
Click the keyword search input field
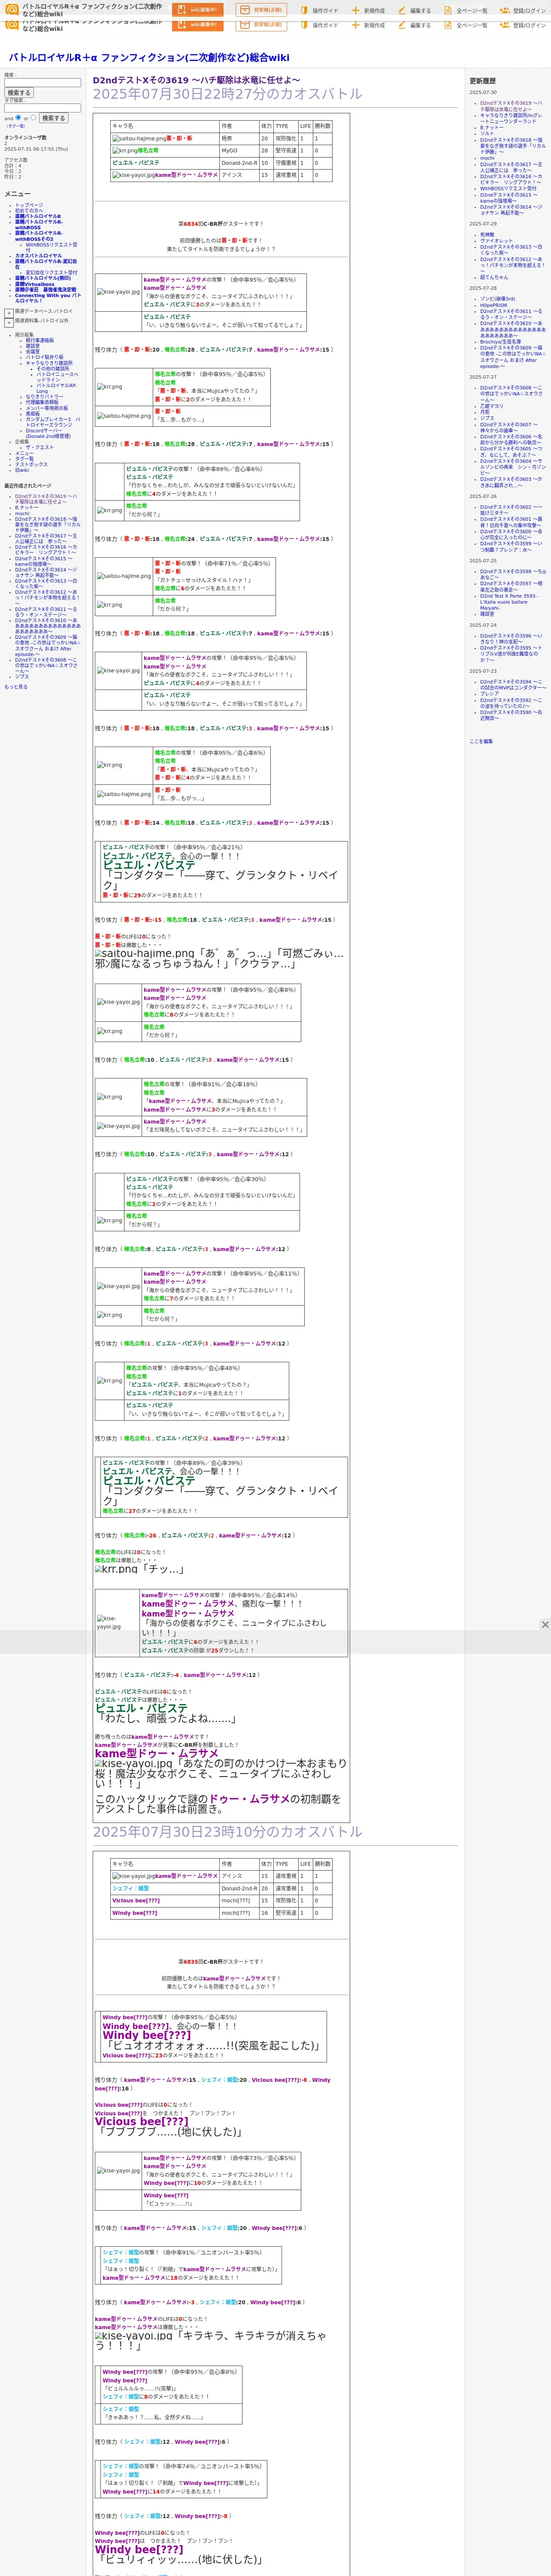(x=42, y=83)
